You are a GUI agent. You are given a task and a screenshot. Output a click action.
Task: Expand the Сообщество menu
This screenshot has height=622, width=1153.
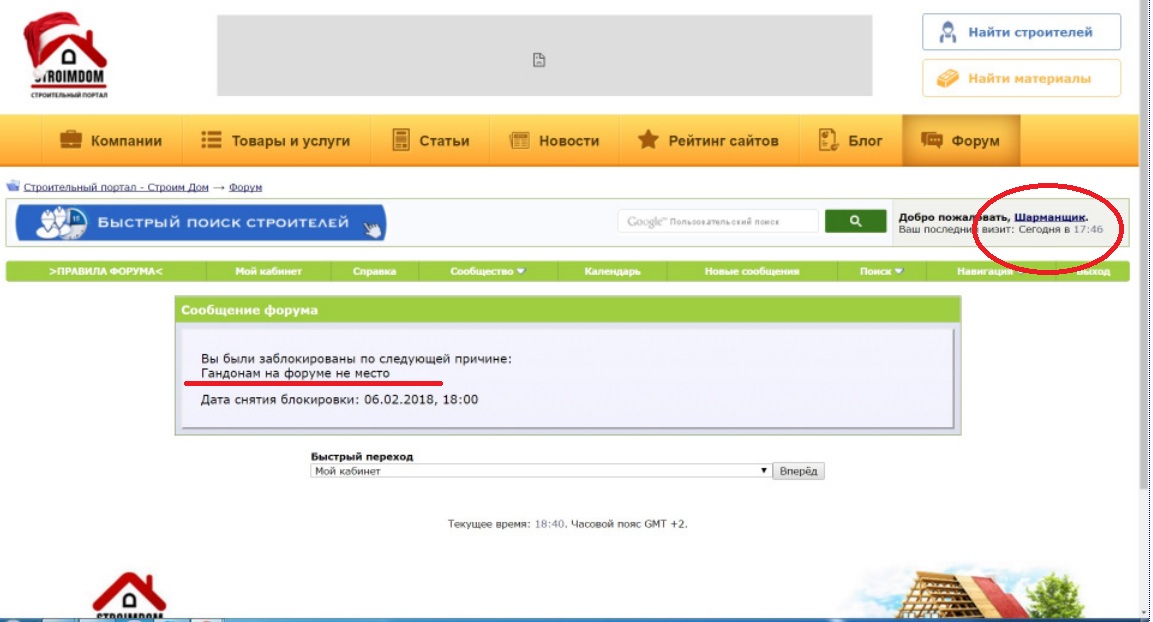click(x=488, y=271)
